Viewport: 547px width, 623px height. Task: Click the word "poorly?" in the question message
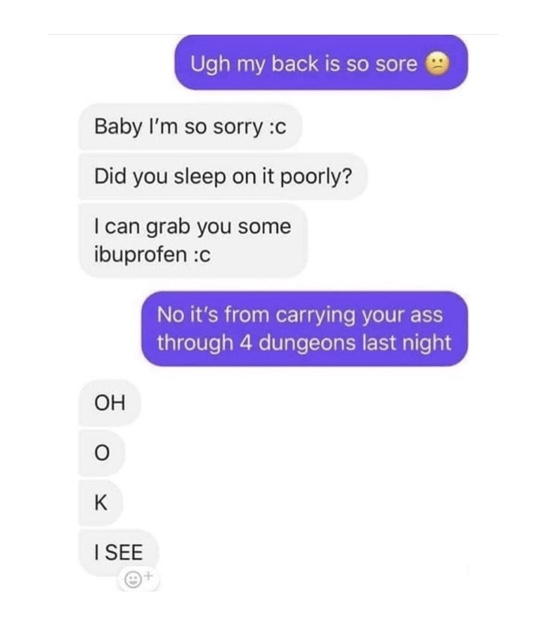coord(317,177)
